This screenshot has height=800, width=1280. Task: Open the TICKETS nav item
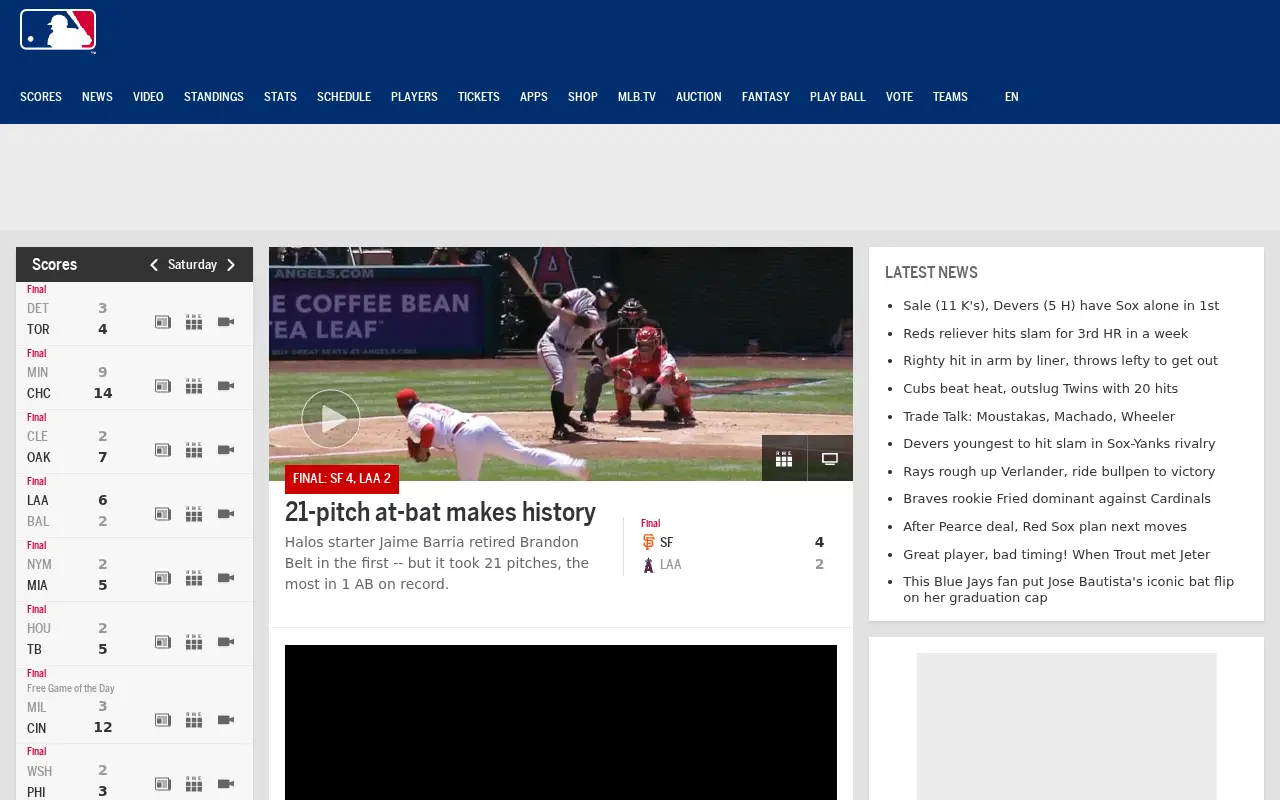point(479,97)
